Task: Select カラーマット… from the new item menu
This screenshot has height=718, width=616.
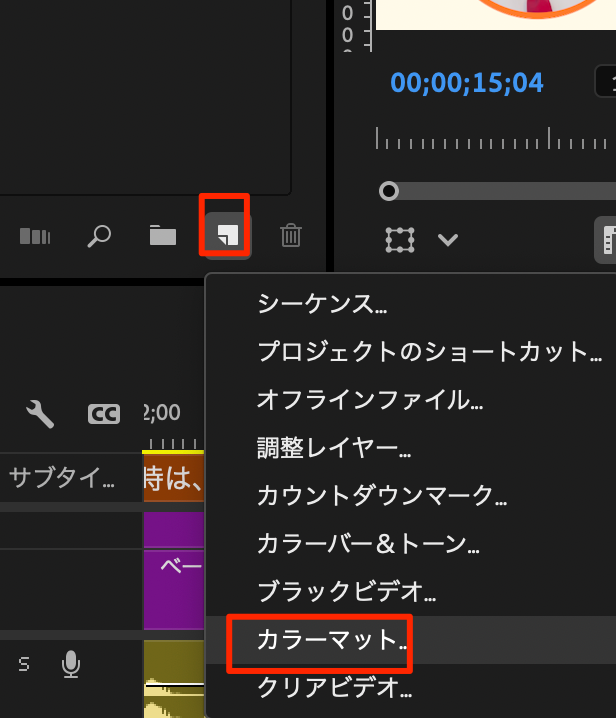Action: [320, 640]
